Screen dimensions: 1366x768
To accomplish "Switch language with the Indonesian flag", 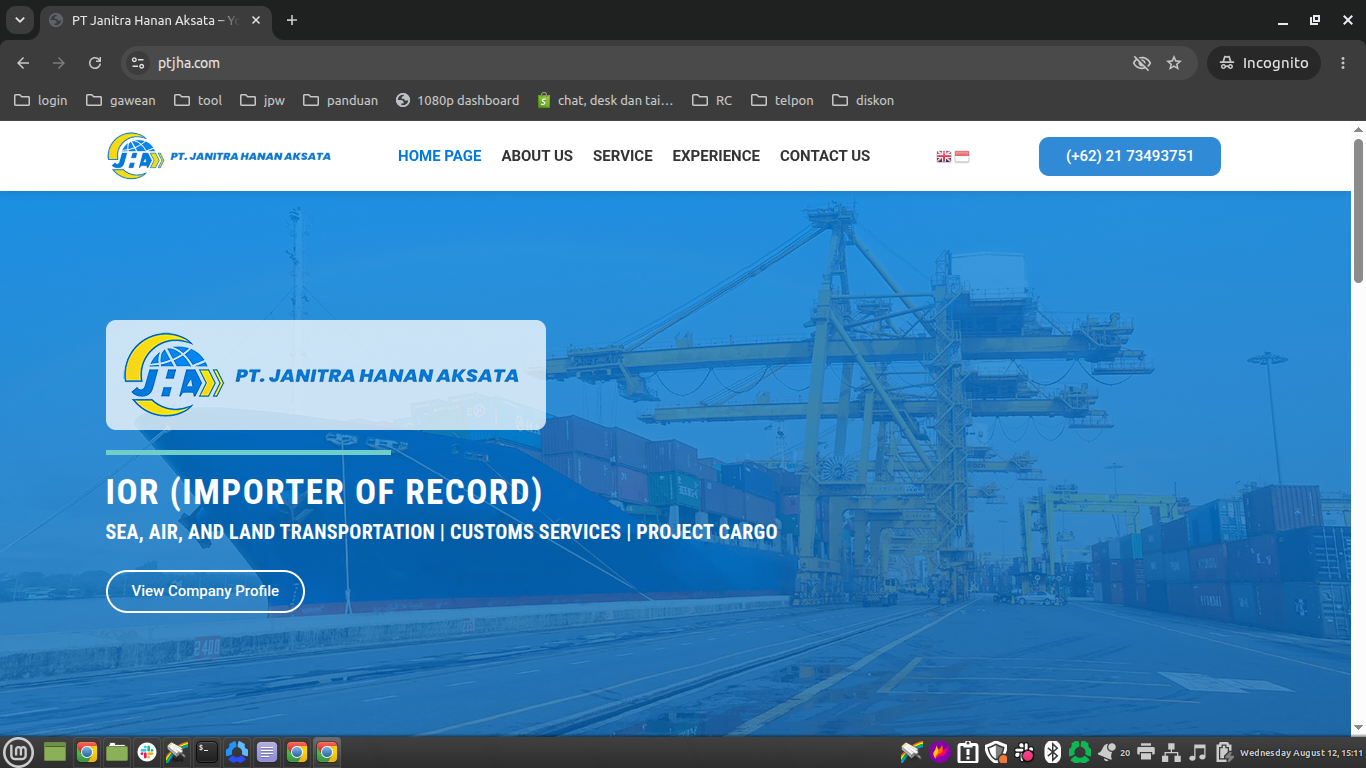I will coord(962,156).
